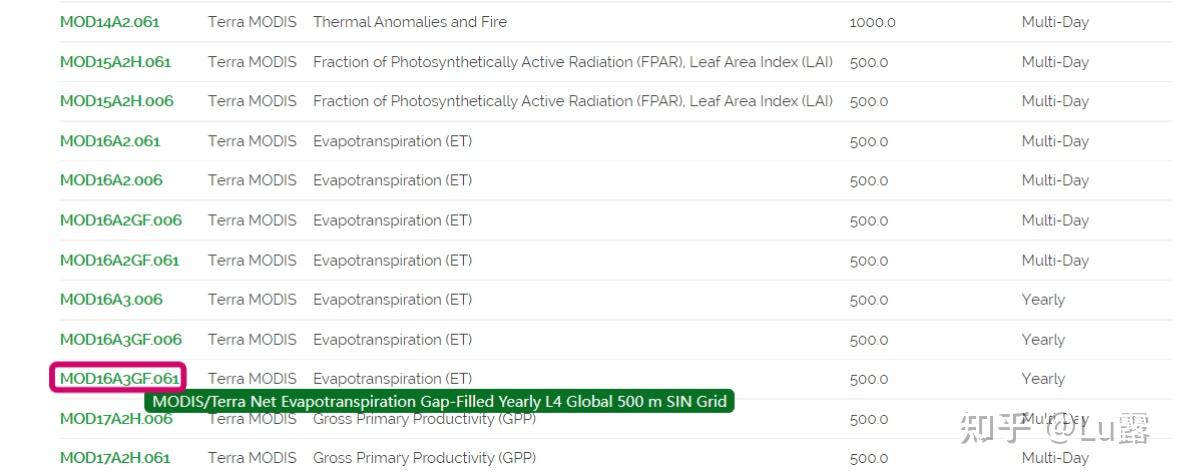Open the MOD16A3.006 yearly product
Viewport: 1179px width, 475px height.
[110, 300]
